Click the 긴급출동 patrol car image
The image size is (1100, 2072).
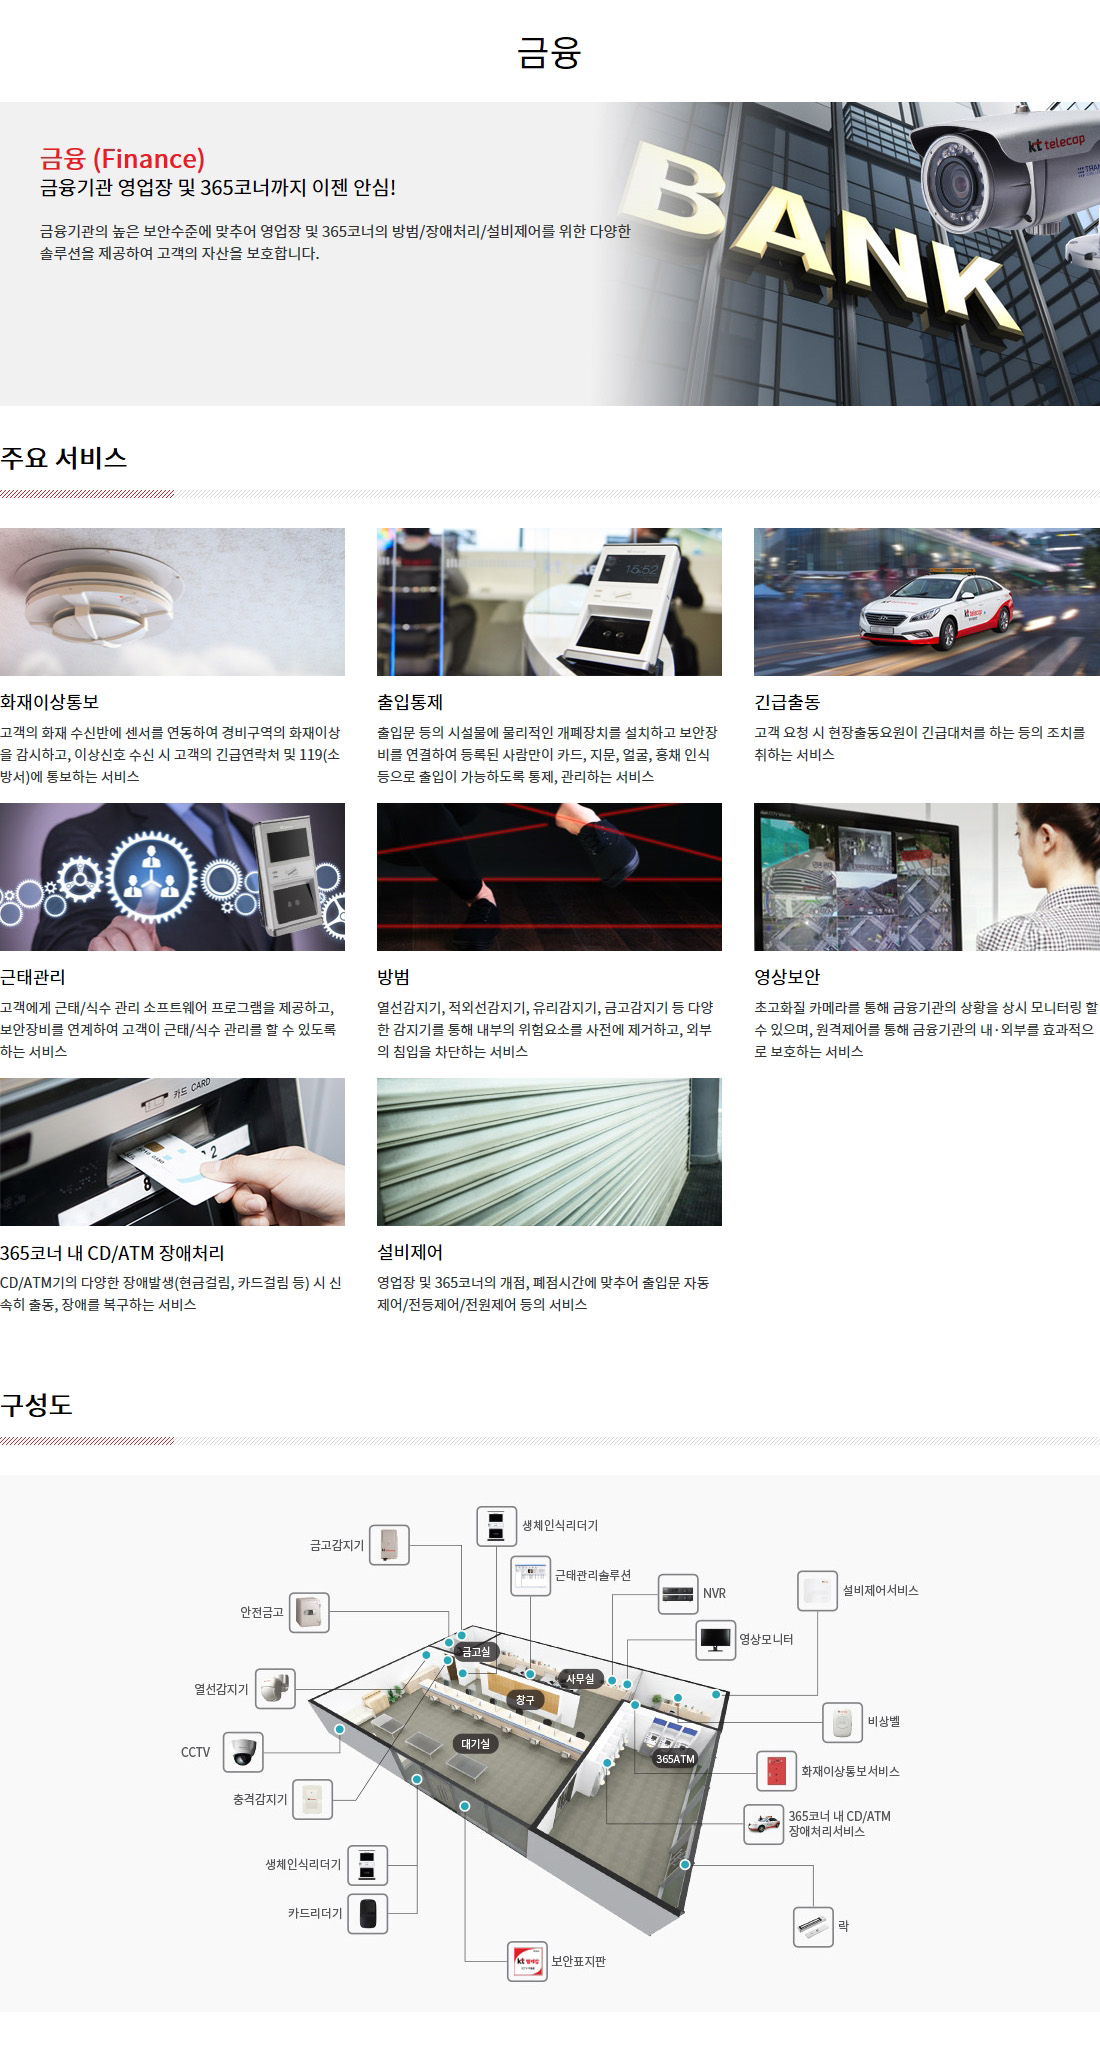[926, 602]
